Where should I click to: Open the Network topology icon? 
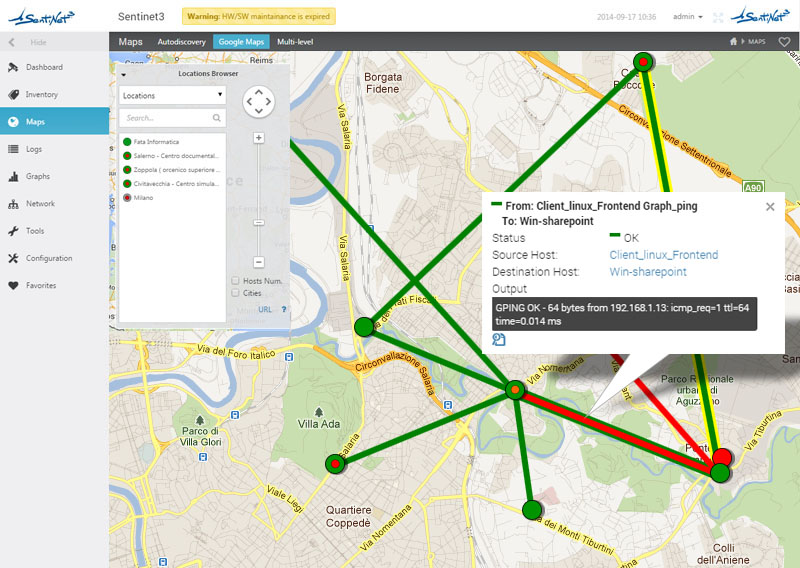(13, 204)
